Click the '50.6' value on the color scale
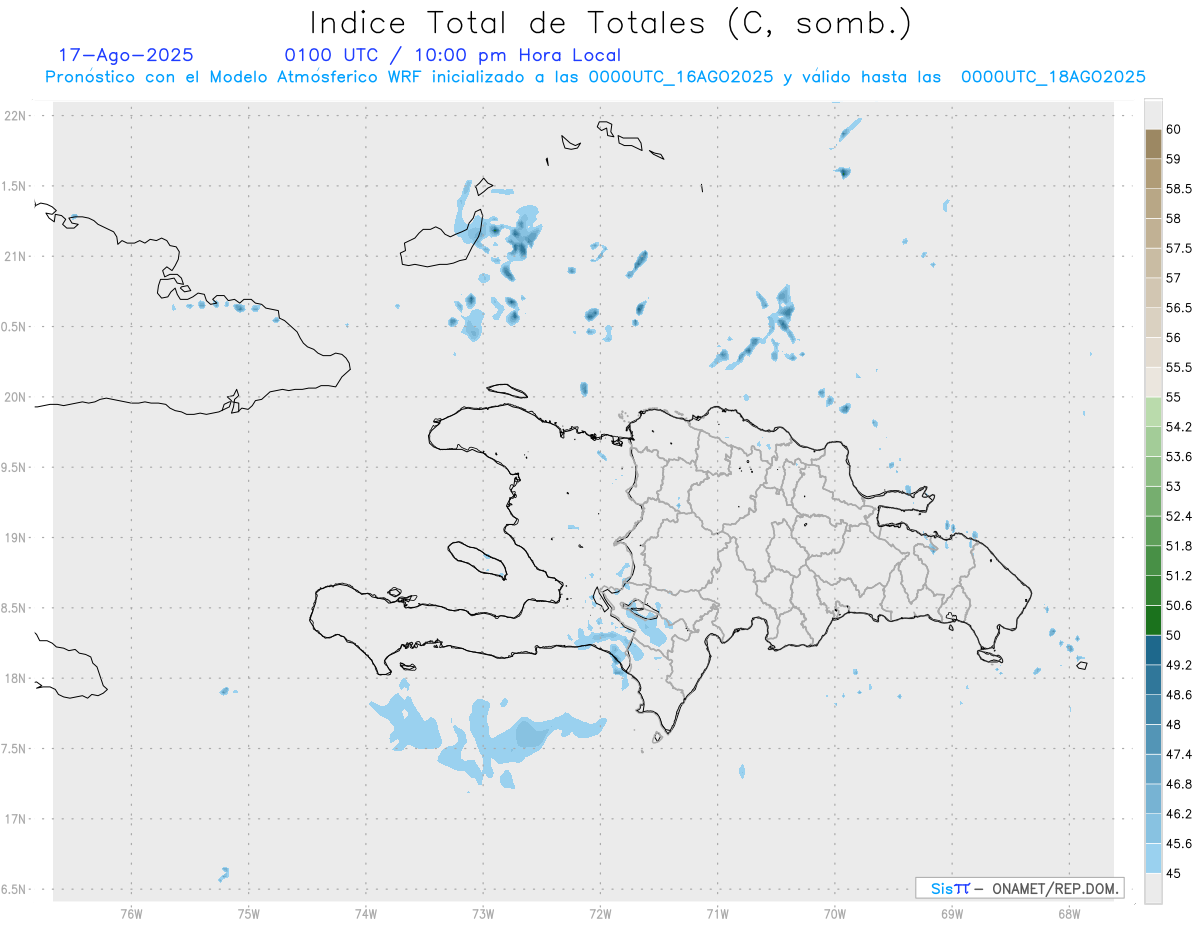Viewport: 1200px width, 927px height. (x=1179, y=605)
